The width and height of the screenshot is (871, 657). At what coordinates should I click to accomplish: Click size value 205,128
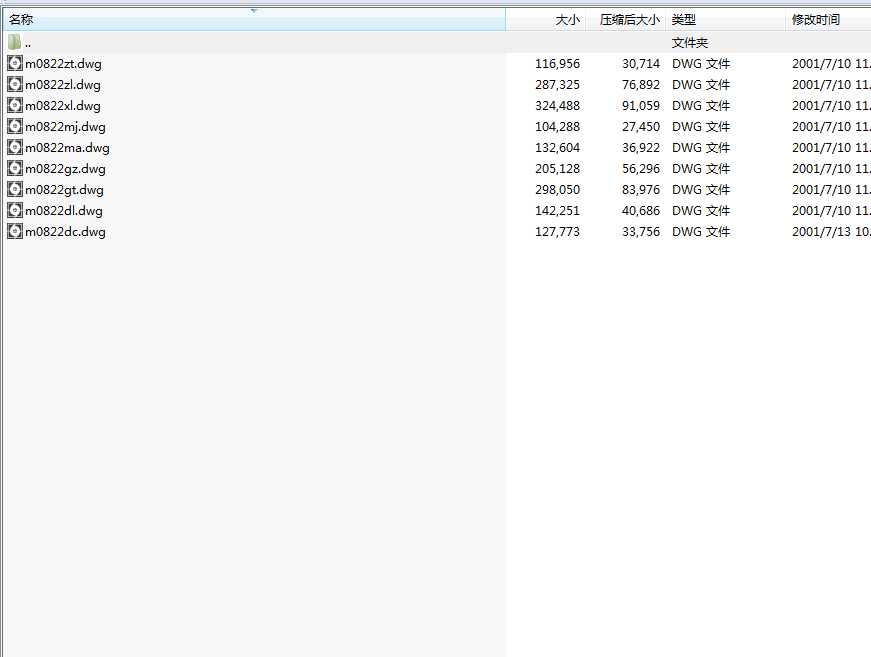point(557,169)
